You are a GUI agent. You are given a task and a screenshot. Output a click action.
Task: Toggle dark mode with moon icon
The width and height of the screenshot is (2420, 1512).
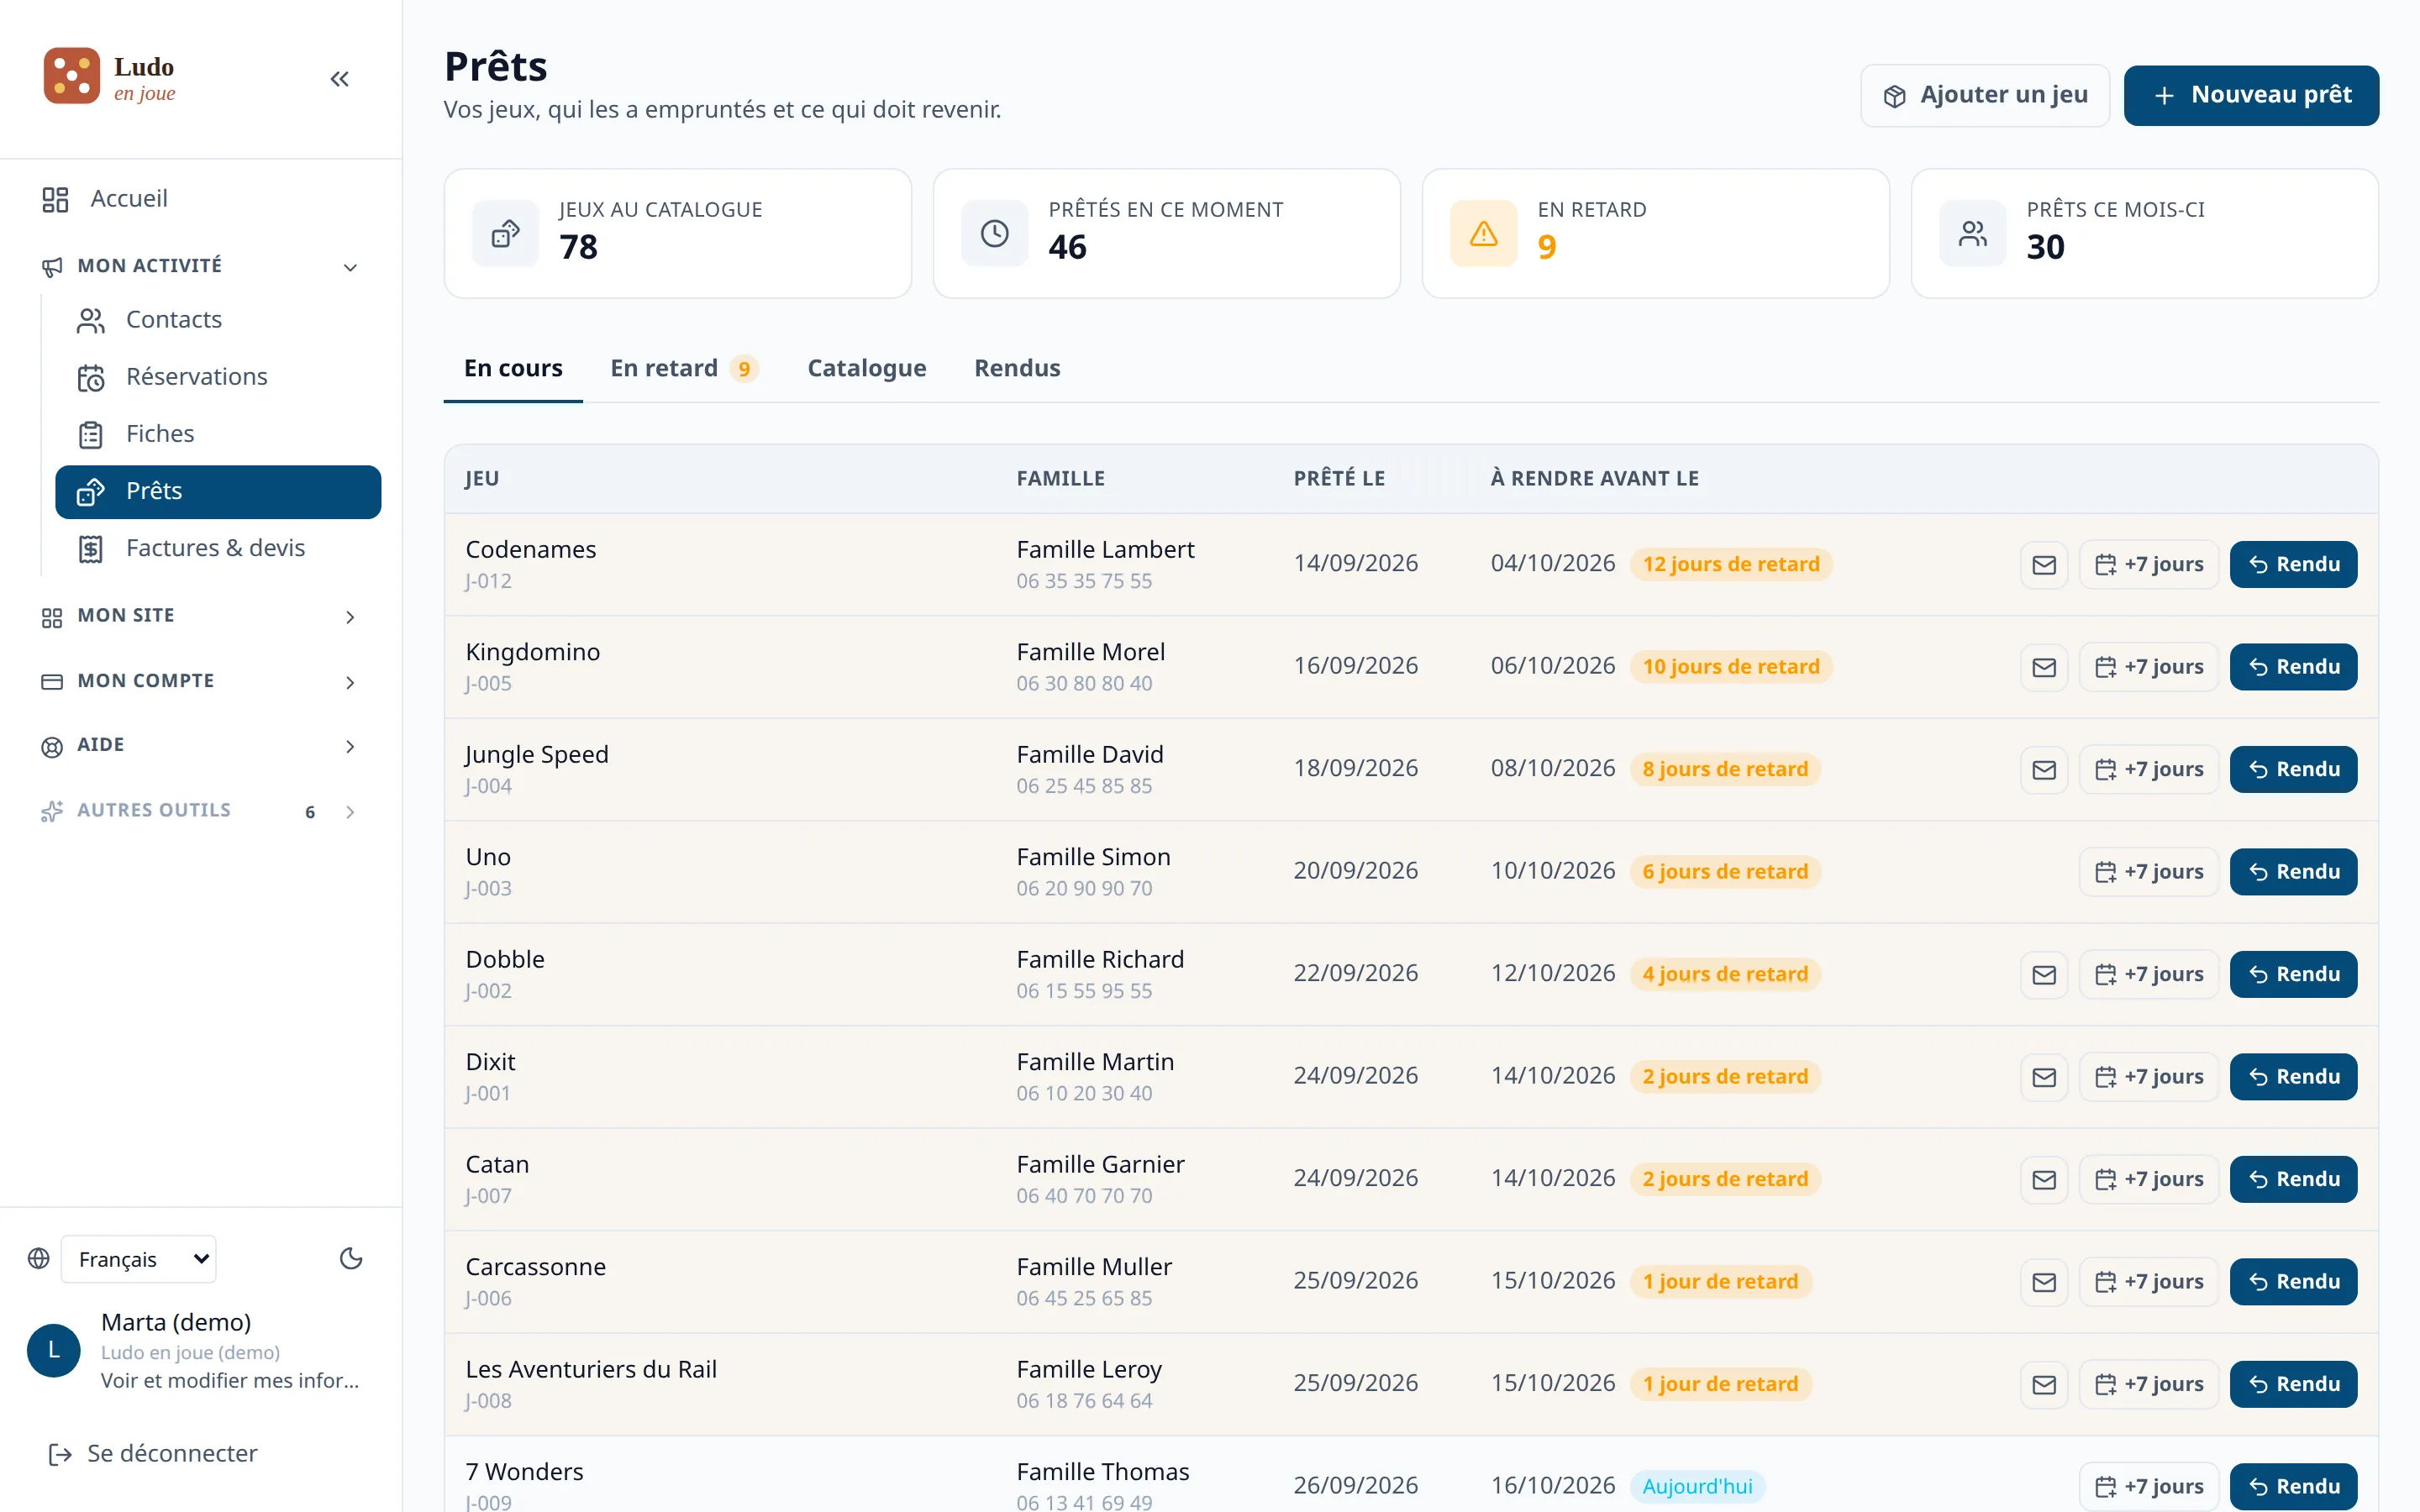coord(351,1259)
